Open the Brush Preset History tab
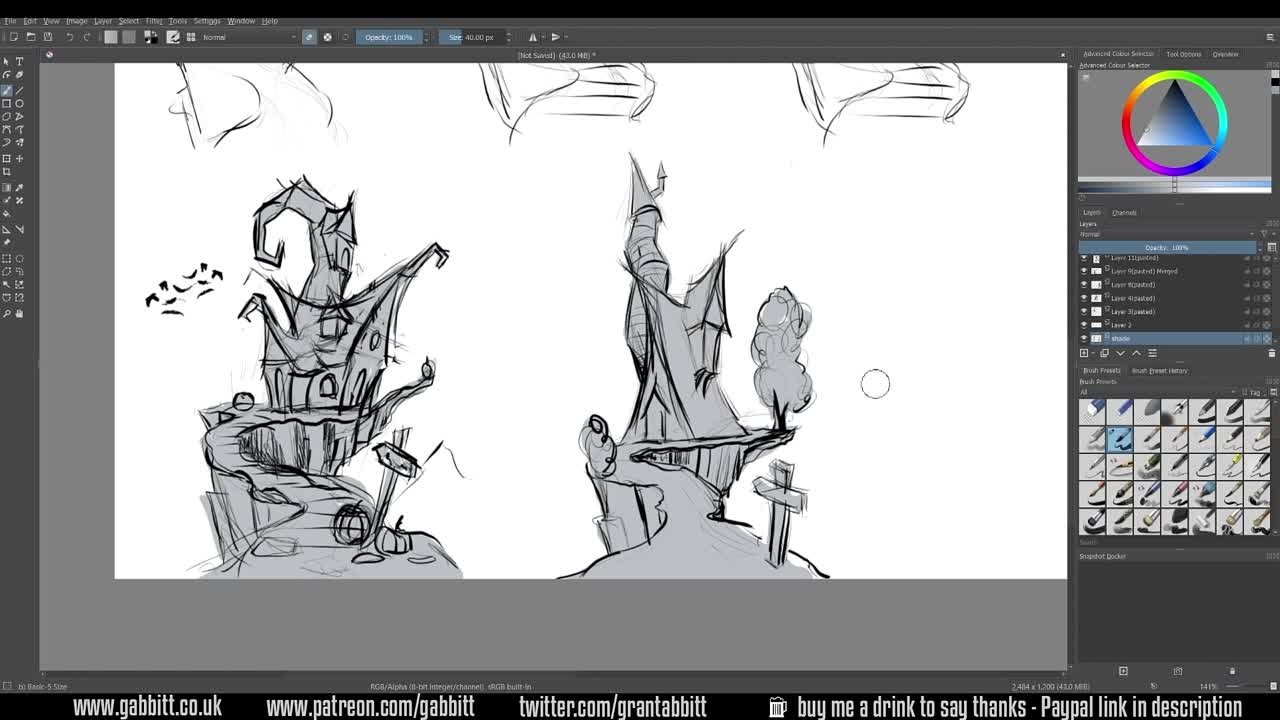 click(1160, 370)
